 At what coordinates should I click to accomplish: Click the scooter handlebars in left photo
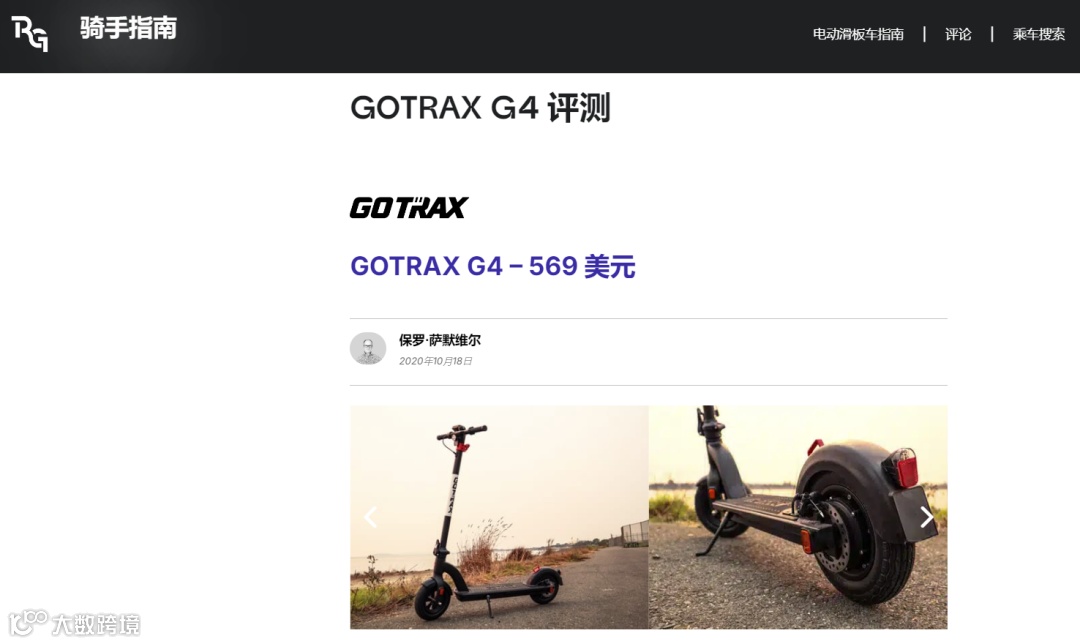tap(461, 433)
